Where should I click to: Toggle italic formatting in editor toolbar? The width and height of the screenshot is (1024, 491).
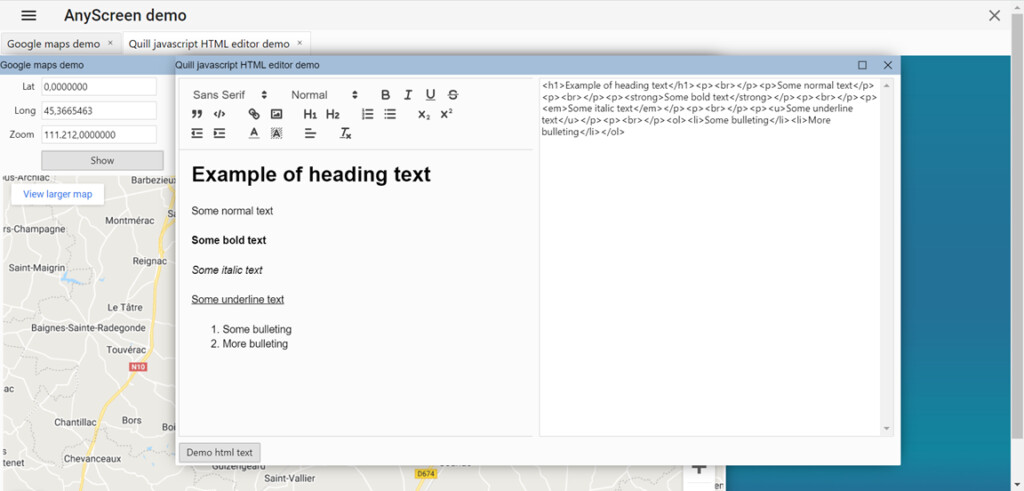click(408, 95)
